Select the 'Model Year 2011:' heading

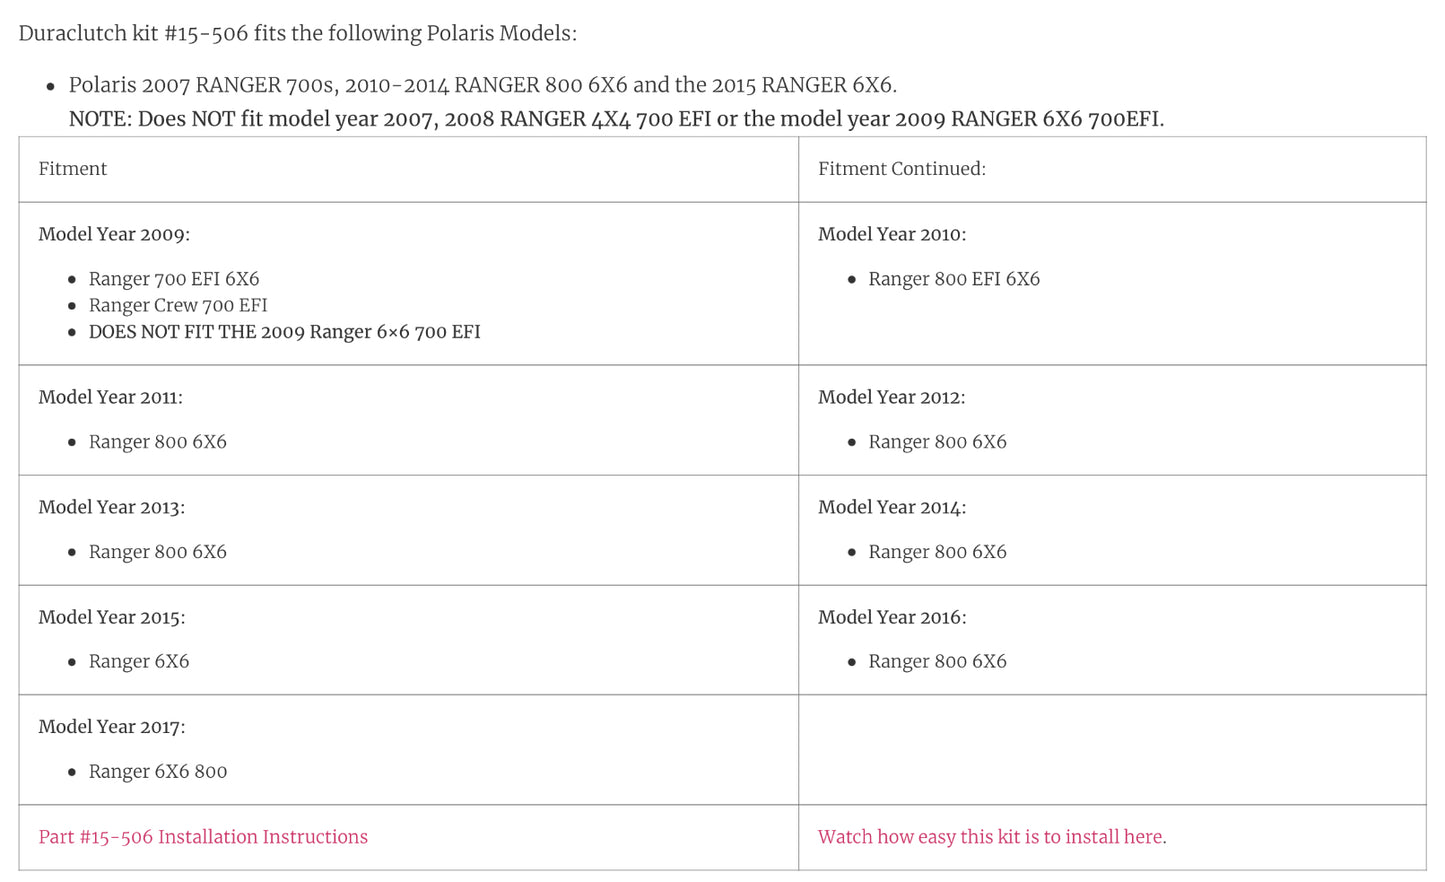(111, 398)
